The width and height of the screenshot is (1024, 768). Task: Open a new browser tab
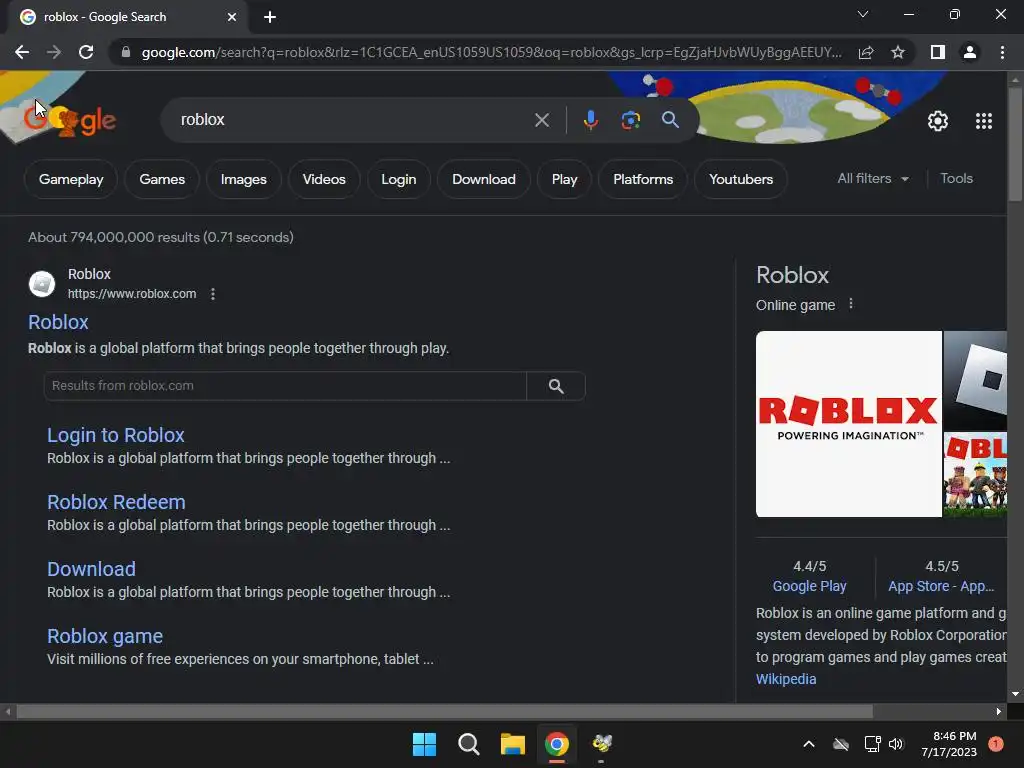(x=270, y=17)
